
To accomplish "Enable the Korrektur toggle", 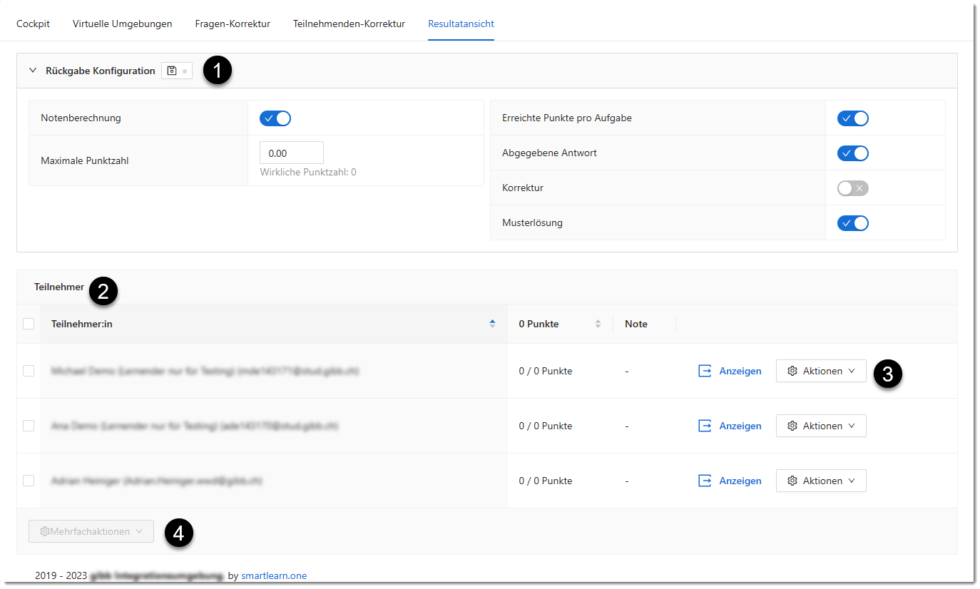I will (852, 187).
